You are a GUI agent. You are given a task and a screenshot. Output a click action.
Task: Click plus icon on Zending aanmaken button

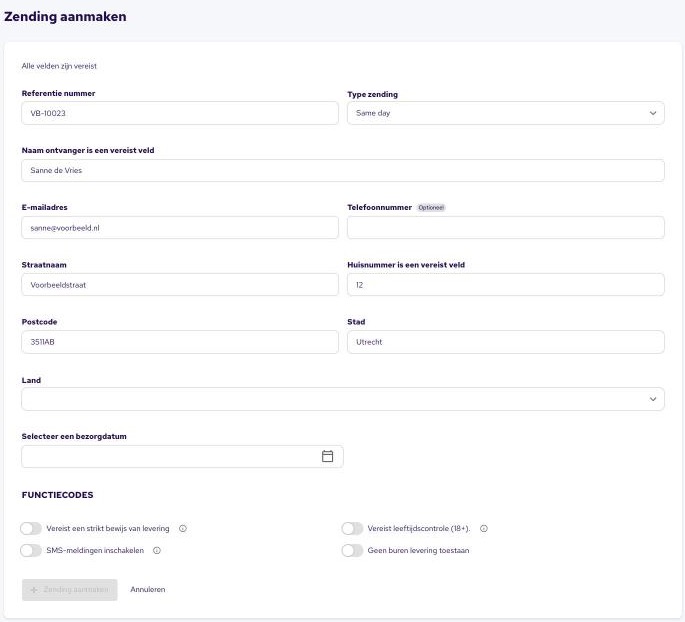[x=34, y=590]
